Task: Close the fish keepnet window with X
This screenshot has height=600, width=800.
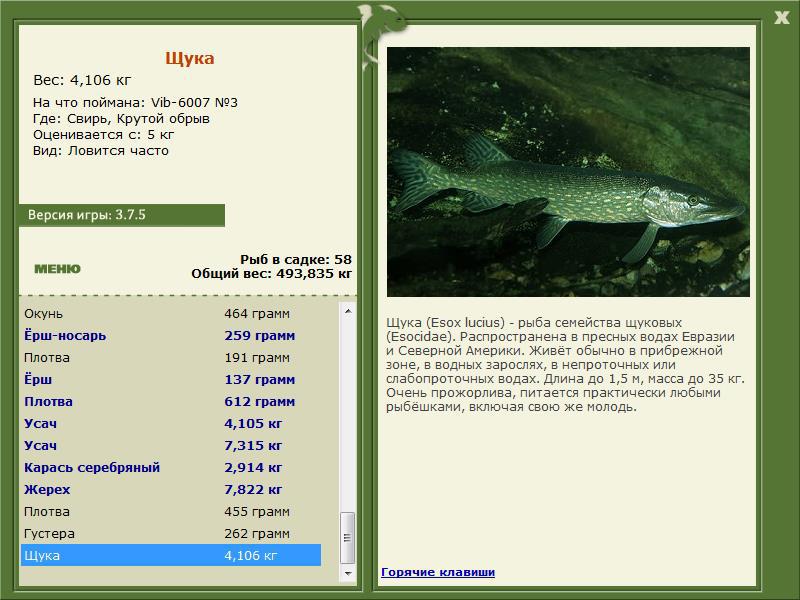Action: tap(781, 18)
